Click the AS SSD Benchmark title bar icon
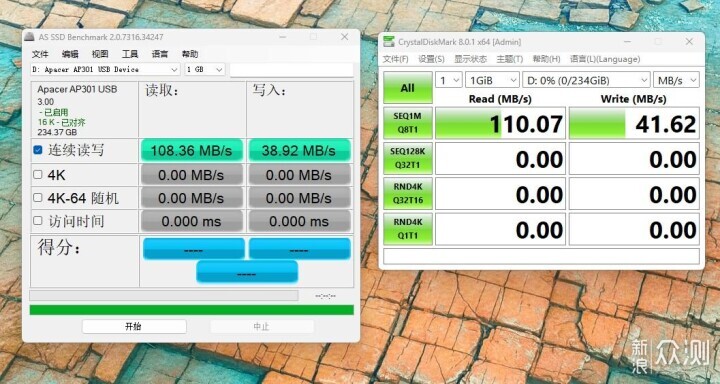Image resolution: width=720 pixels, height=384 pixels. coord(29,37)
